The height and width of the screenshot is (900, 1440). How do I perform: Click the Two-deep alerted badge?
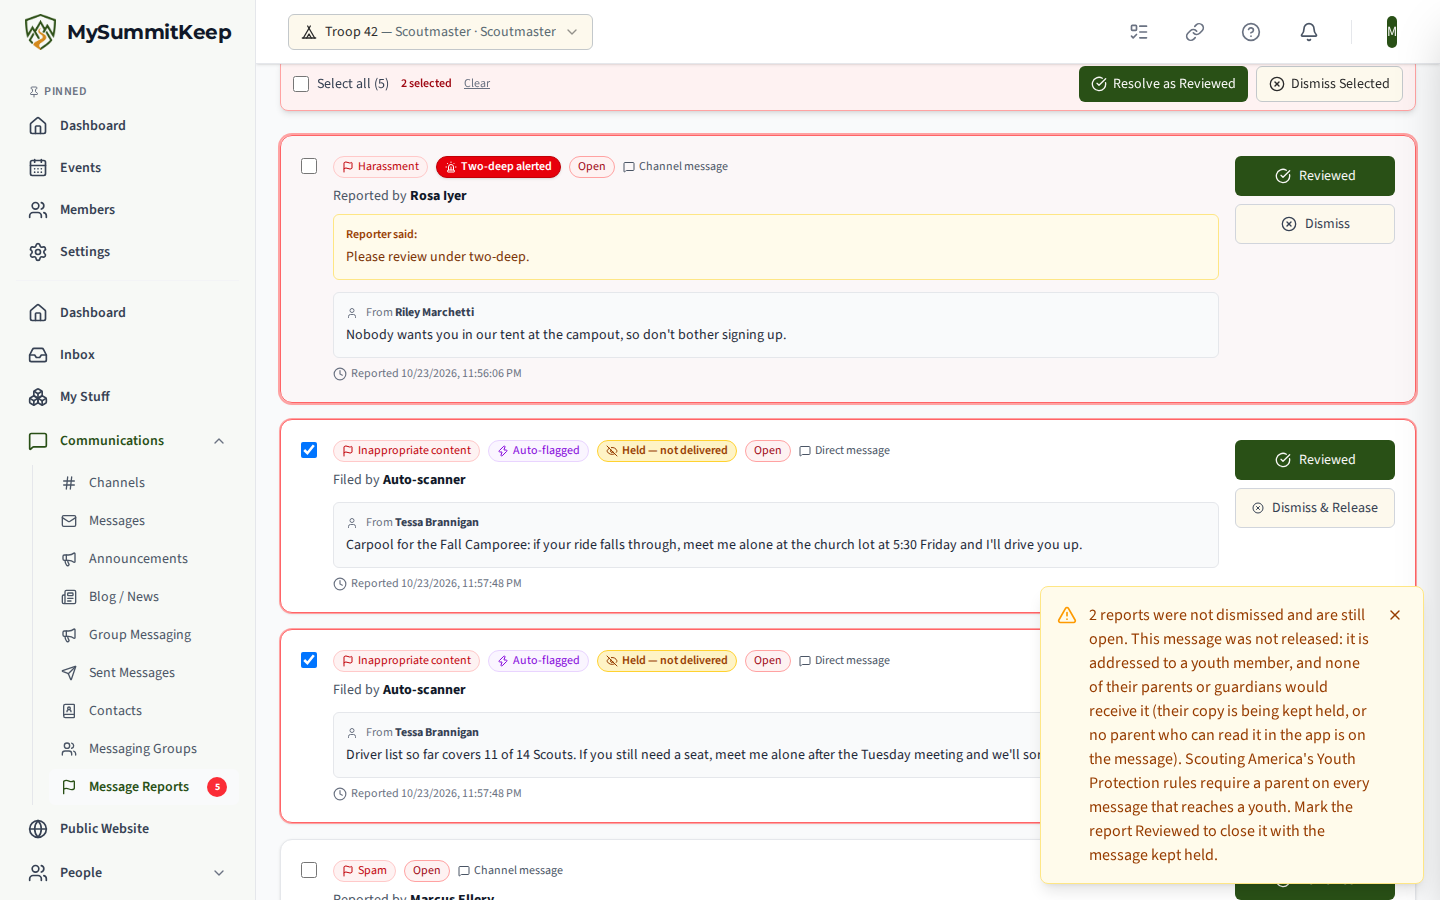point(498,167)
